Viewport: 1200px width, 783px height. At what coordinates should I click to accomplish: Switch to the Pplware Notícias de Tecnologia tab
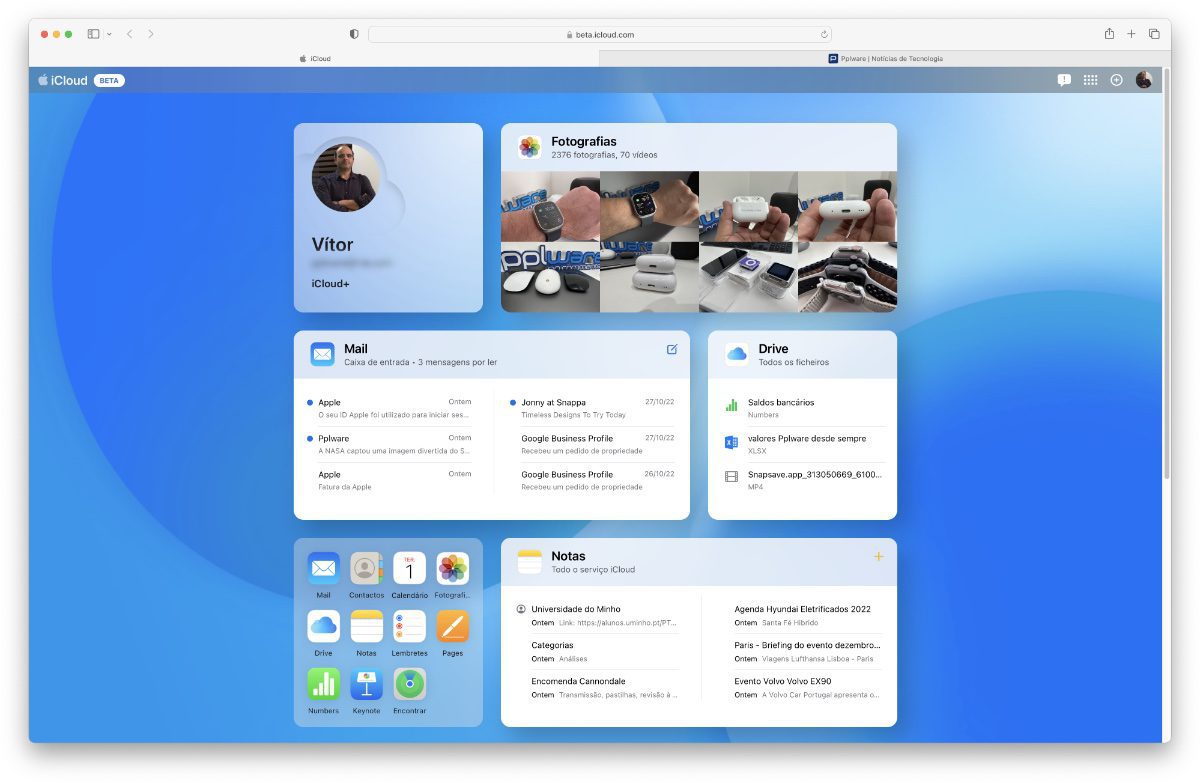coord(885,59)
